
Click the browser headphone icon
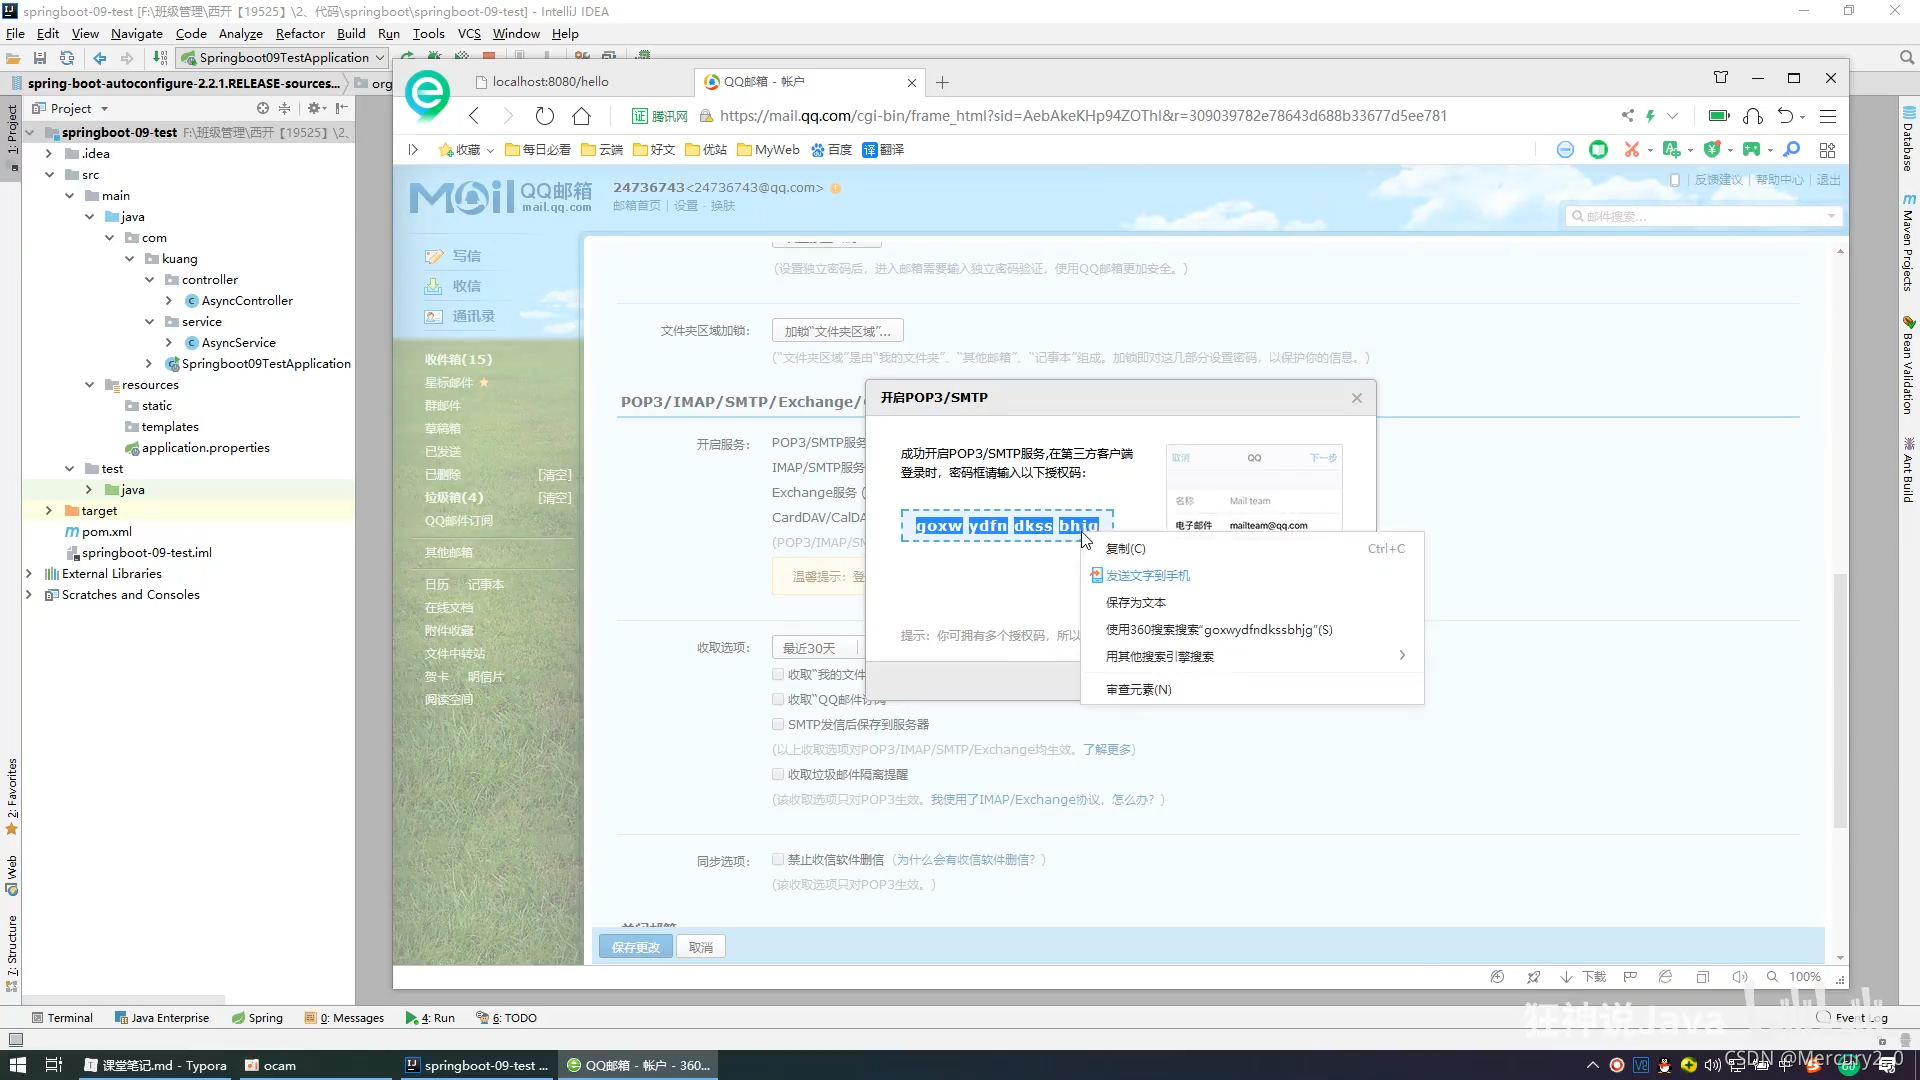(1752, 116)
